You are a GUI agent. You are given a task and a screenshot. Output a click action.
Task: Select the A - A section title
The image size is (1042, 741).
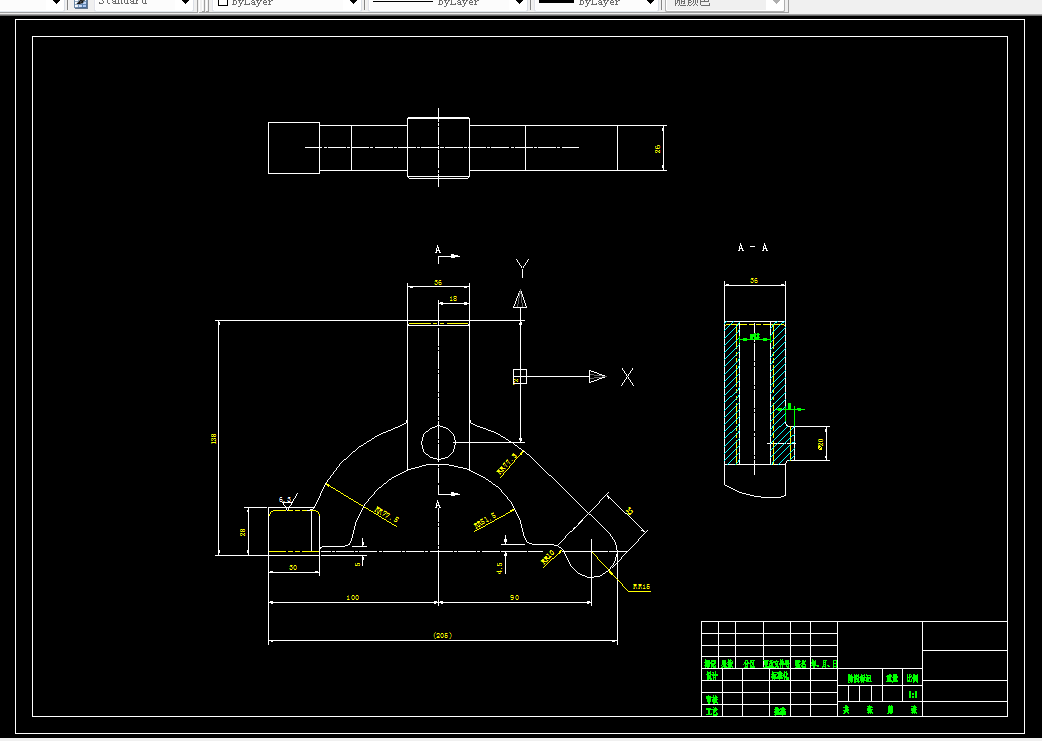tap(753, 247)
